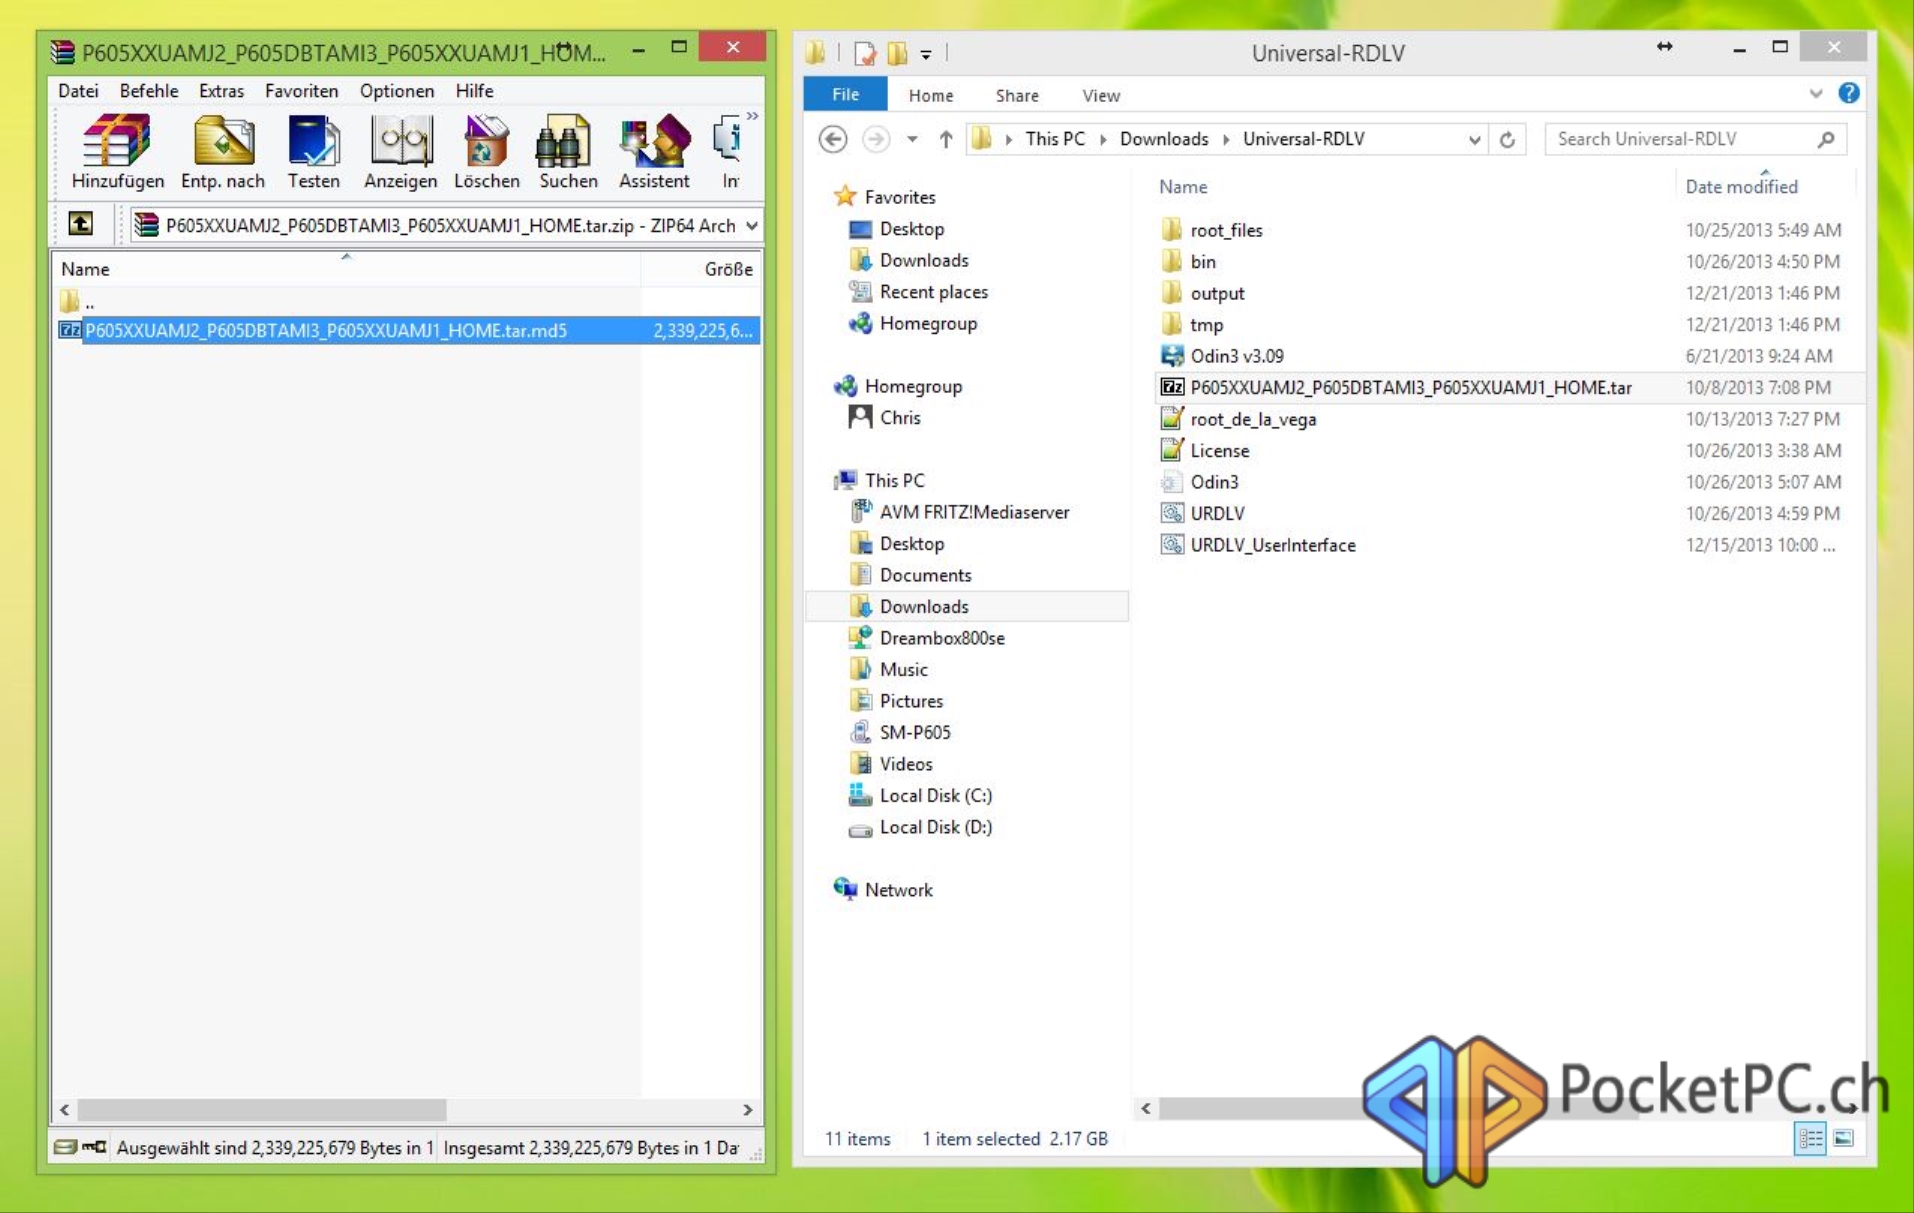Viewport: 1914px width, 1213px height.
Task: Click the Explorer help question mark icon
Action: click(x=1848, y=93)
